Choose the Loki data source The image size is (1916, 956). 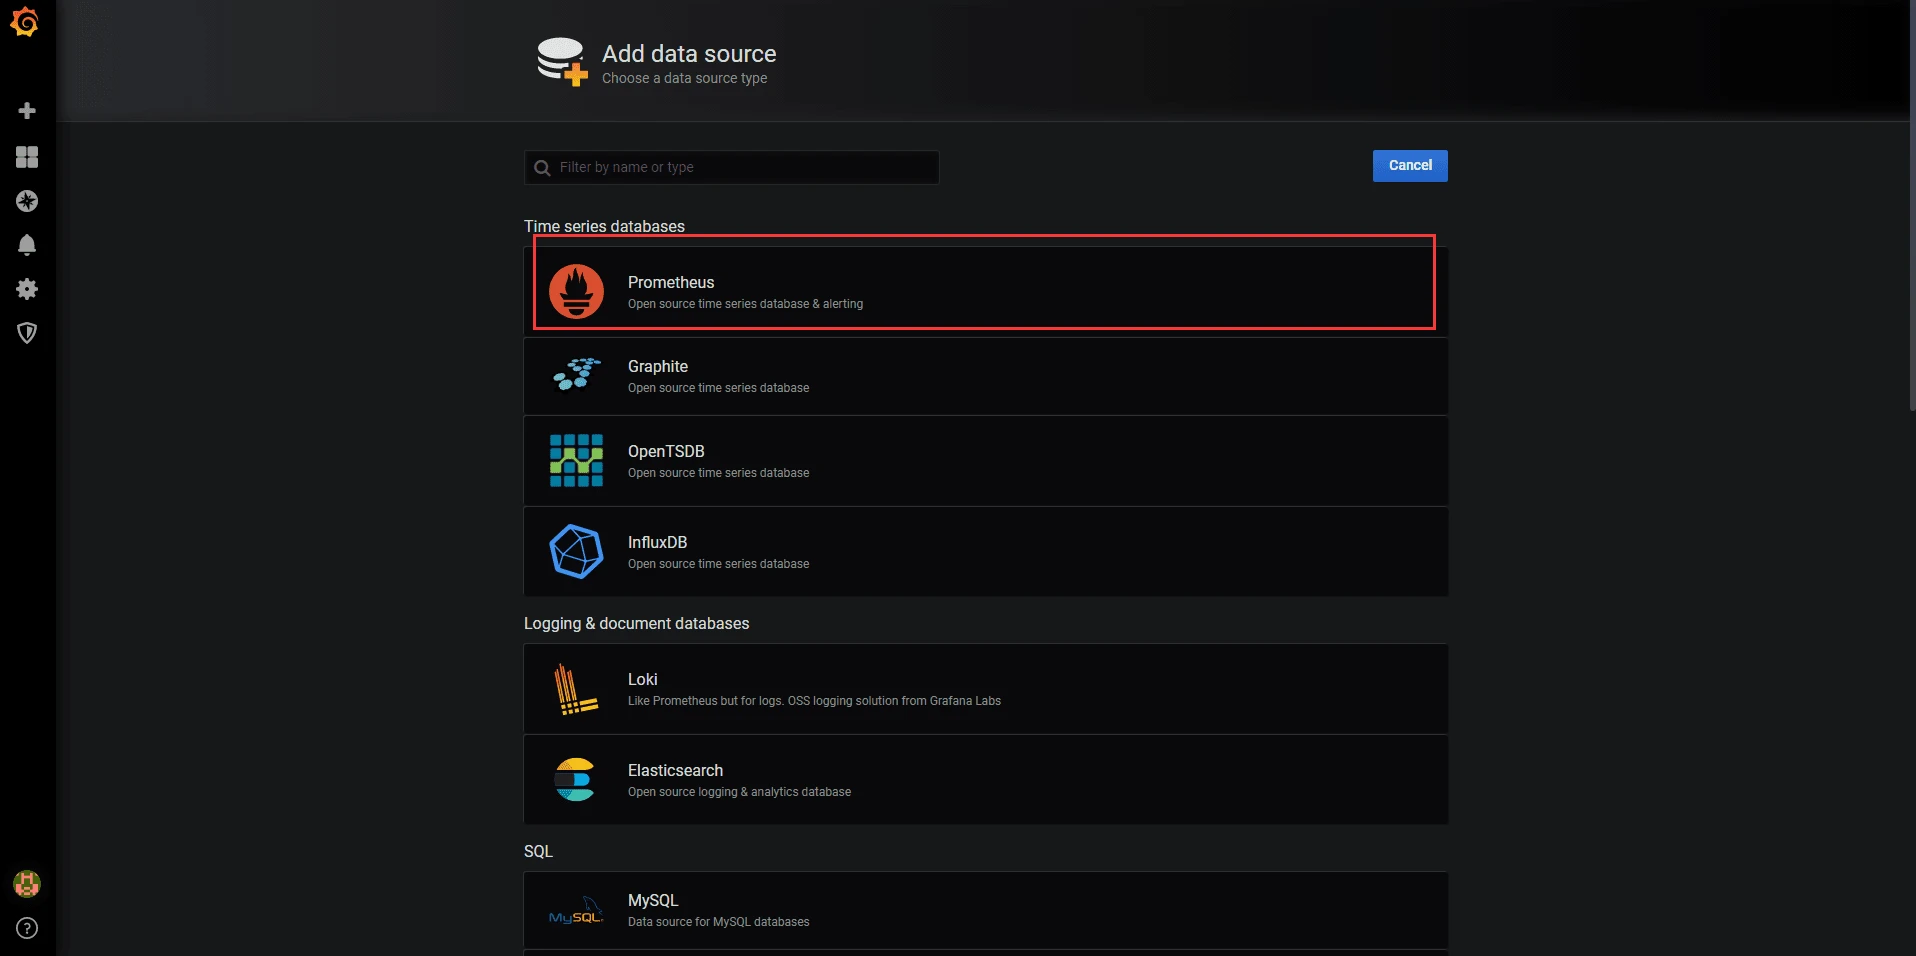pos(985,689)
